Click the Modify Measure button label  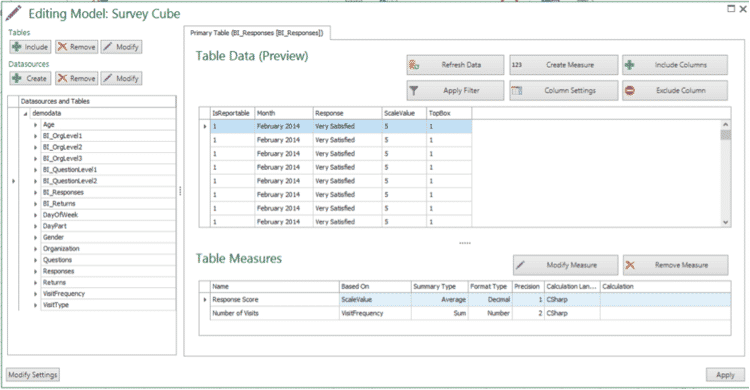click(572, 265)
